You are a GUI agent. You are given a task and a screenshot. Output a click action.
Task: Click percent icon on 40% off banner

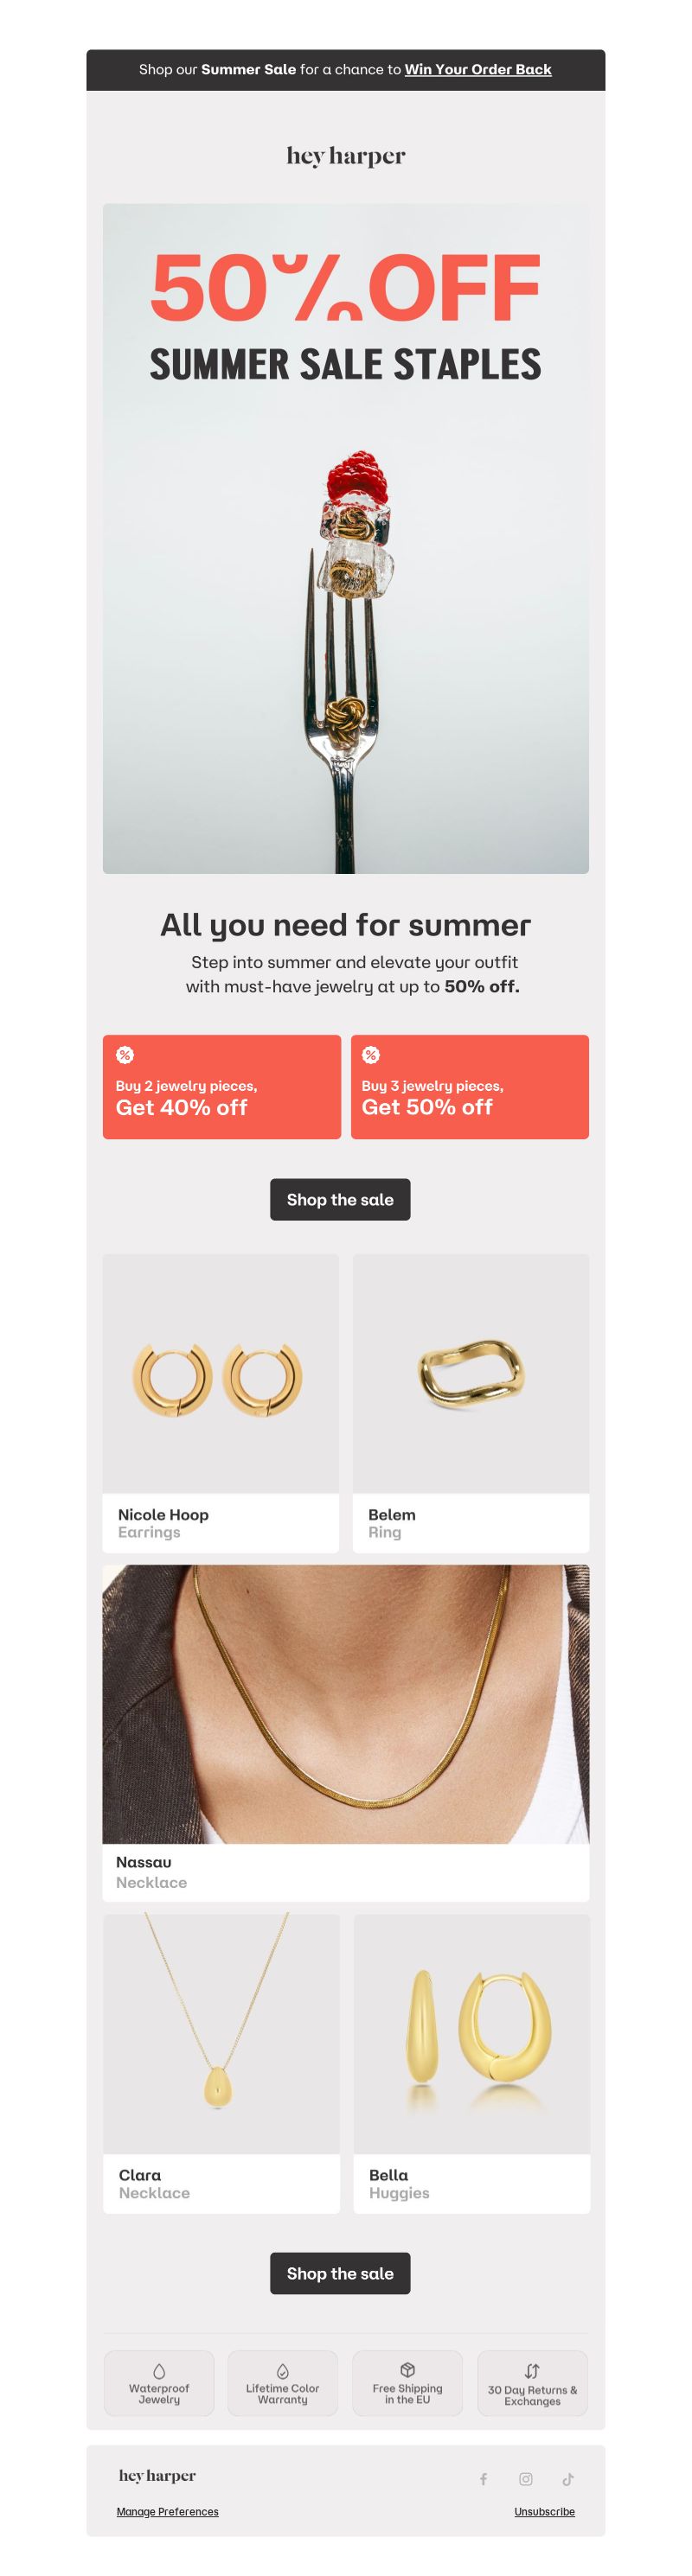[x=125, y=1055]
